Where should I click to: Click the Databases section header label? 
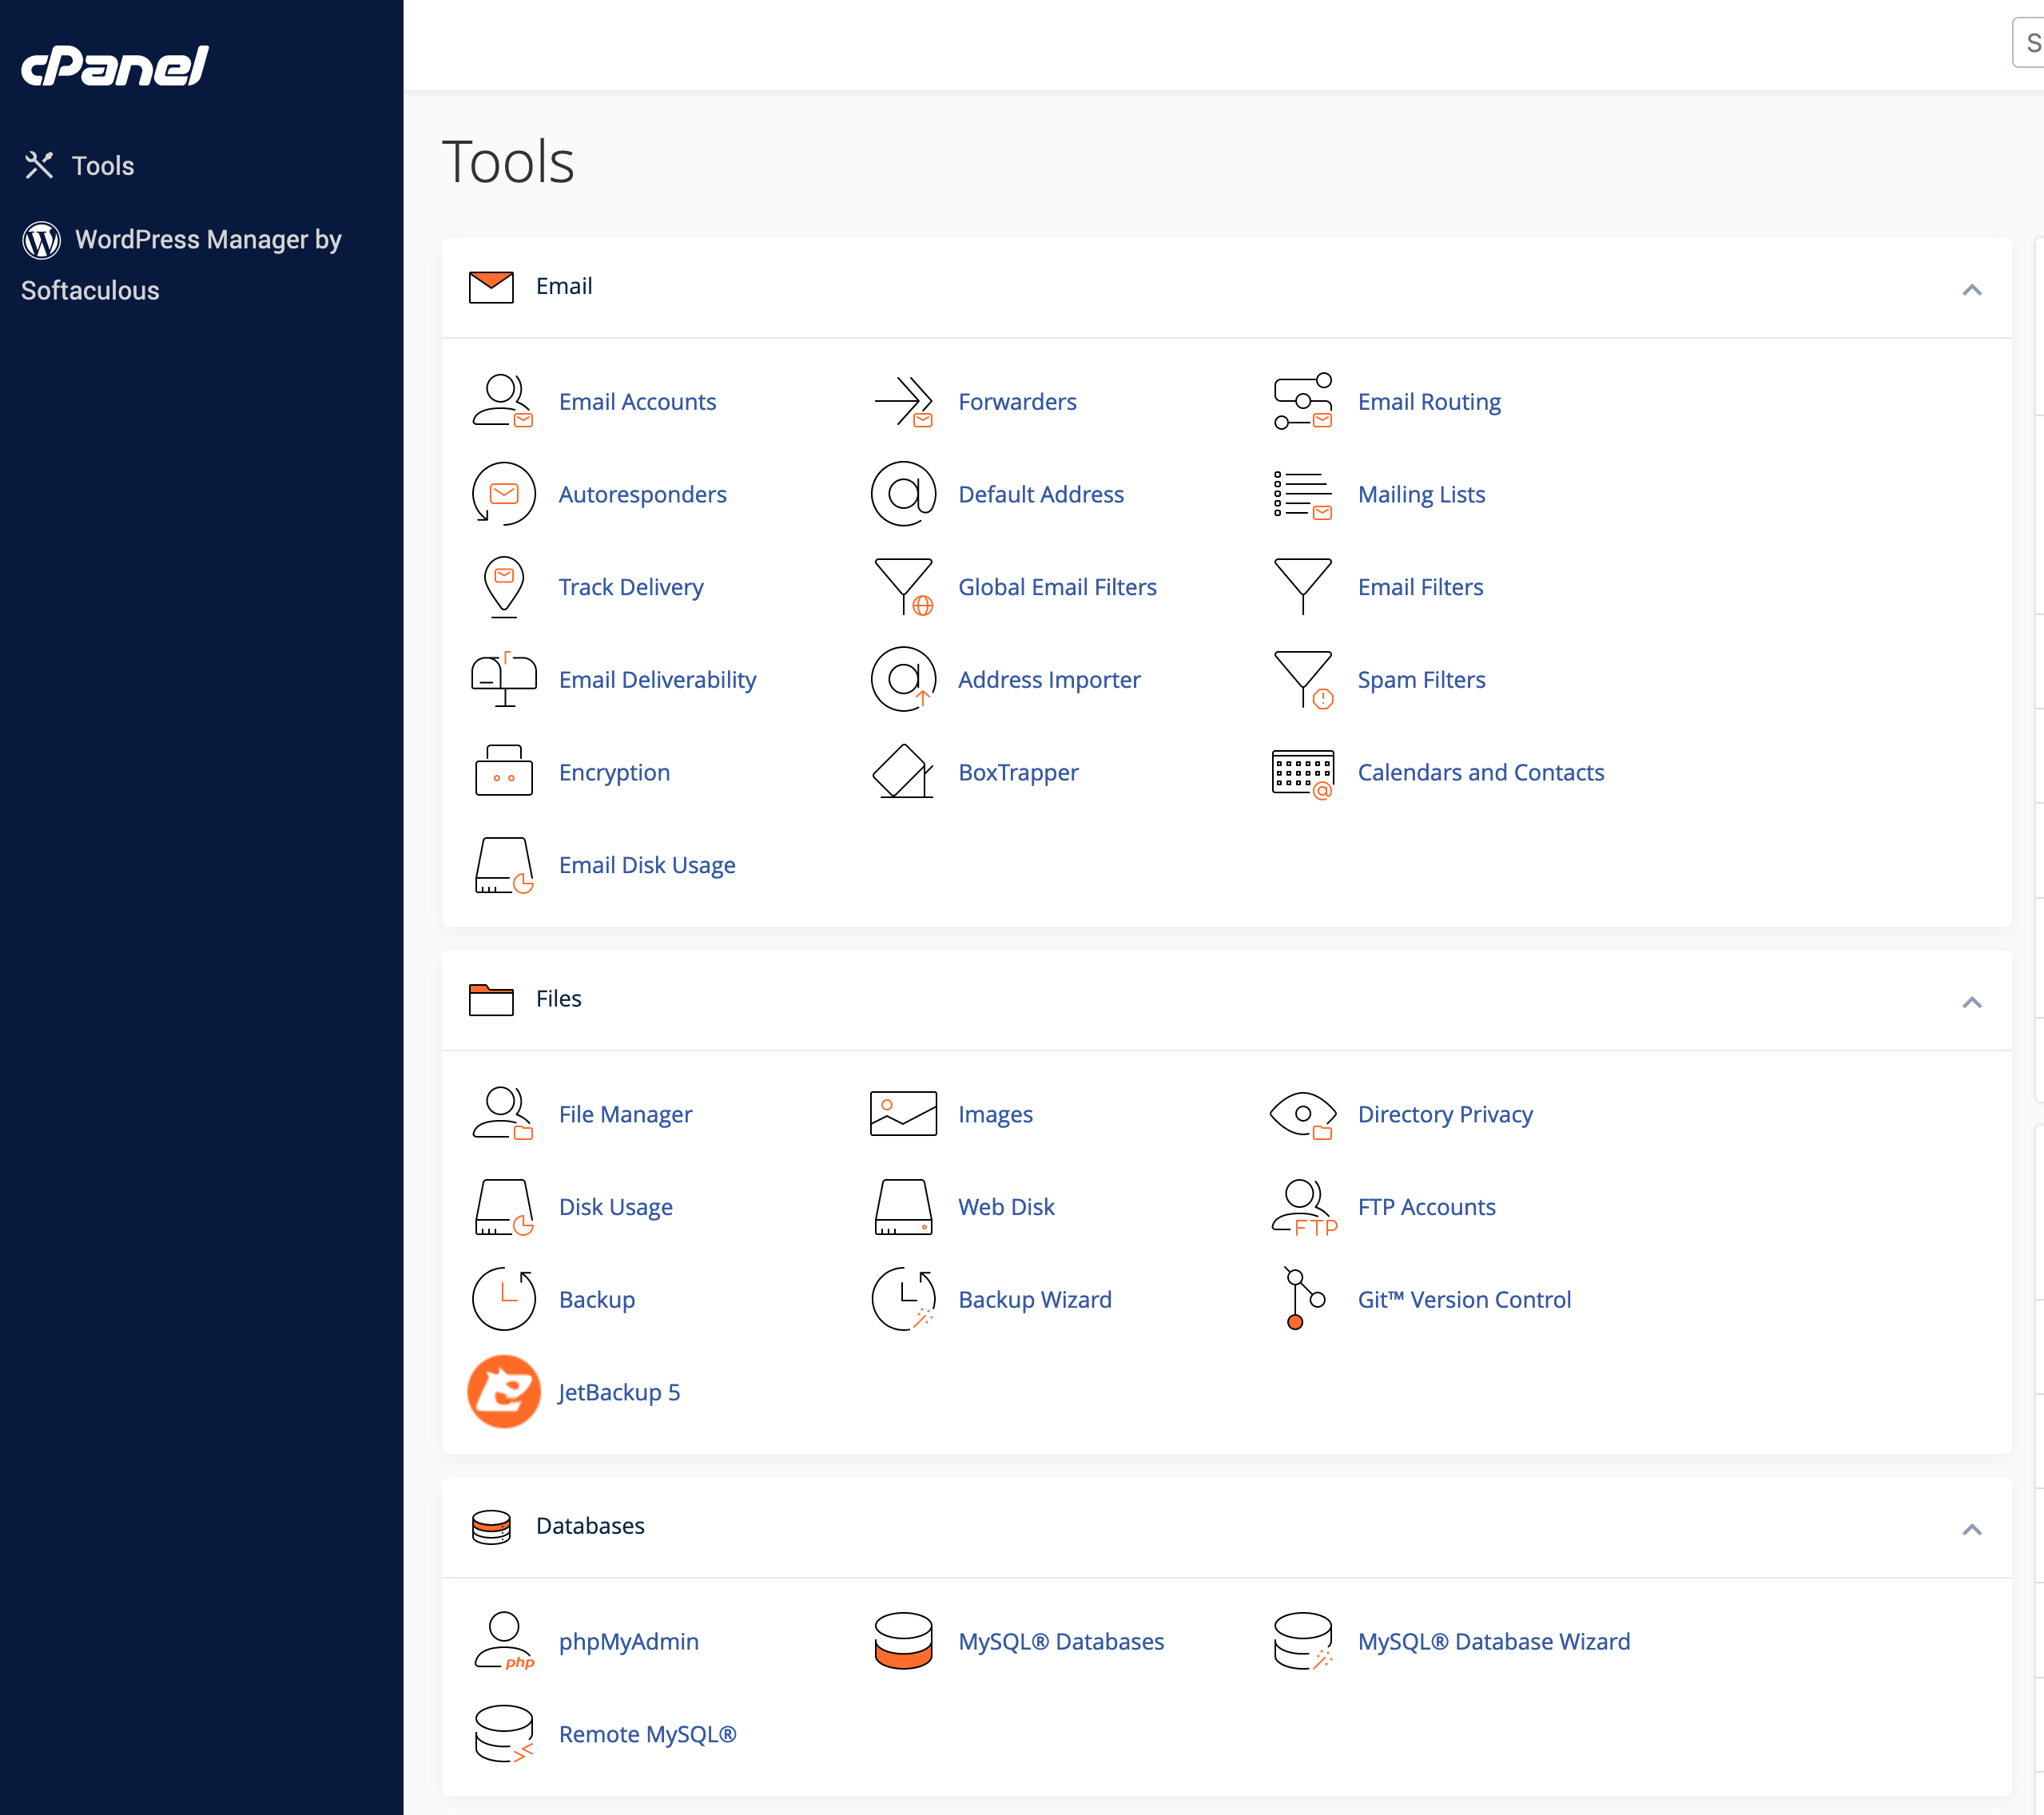[590, 1526]
